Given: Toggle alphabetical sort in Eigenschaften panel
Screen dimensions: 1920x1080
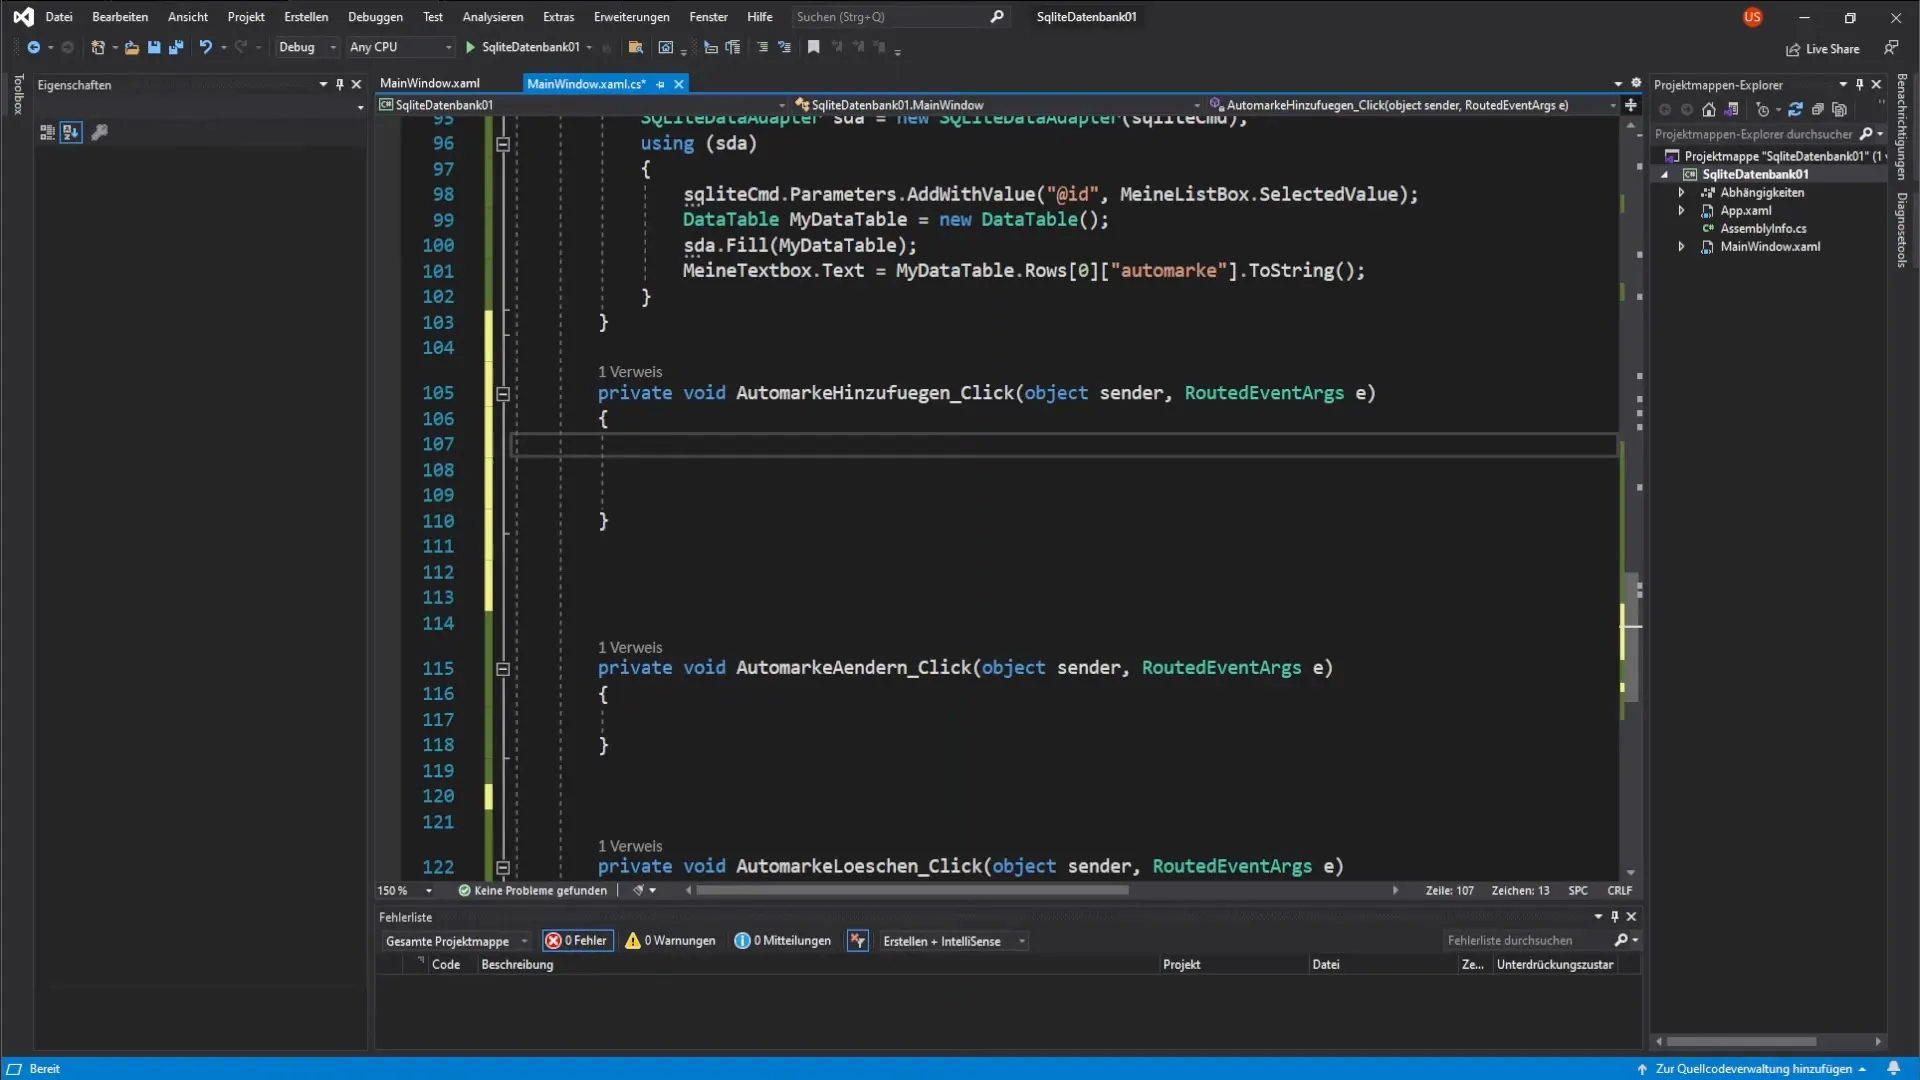Looking at the screenshot, I should click(70, 132).
